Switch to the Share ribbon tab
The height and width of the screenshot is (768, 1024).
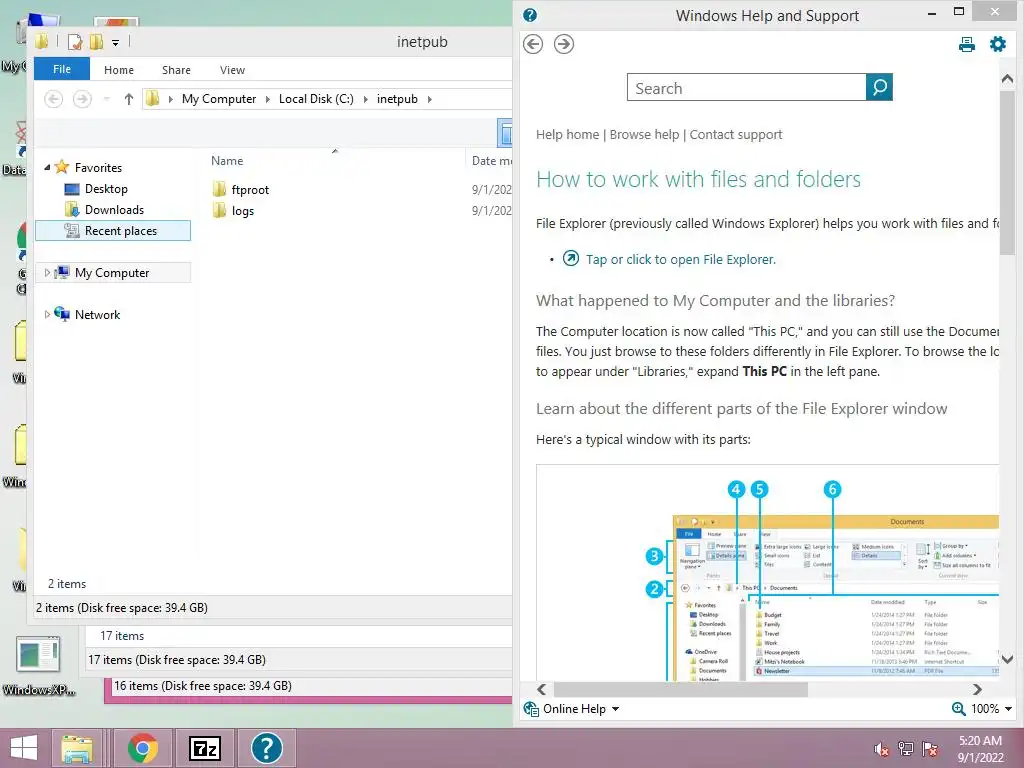pos(176,70)
